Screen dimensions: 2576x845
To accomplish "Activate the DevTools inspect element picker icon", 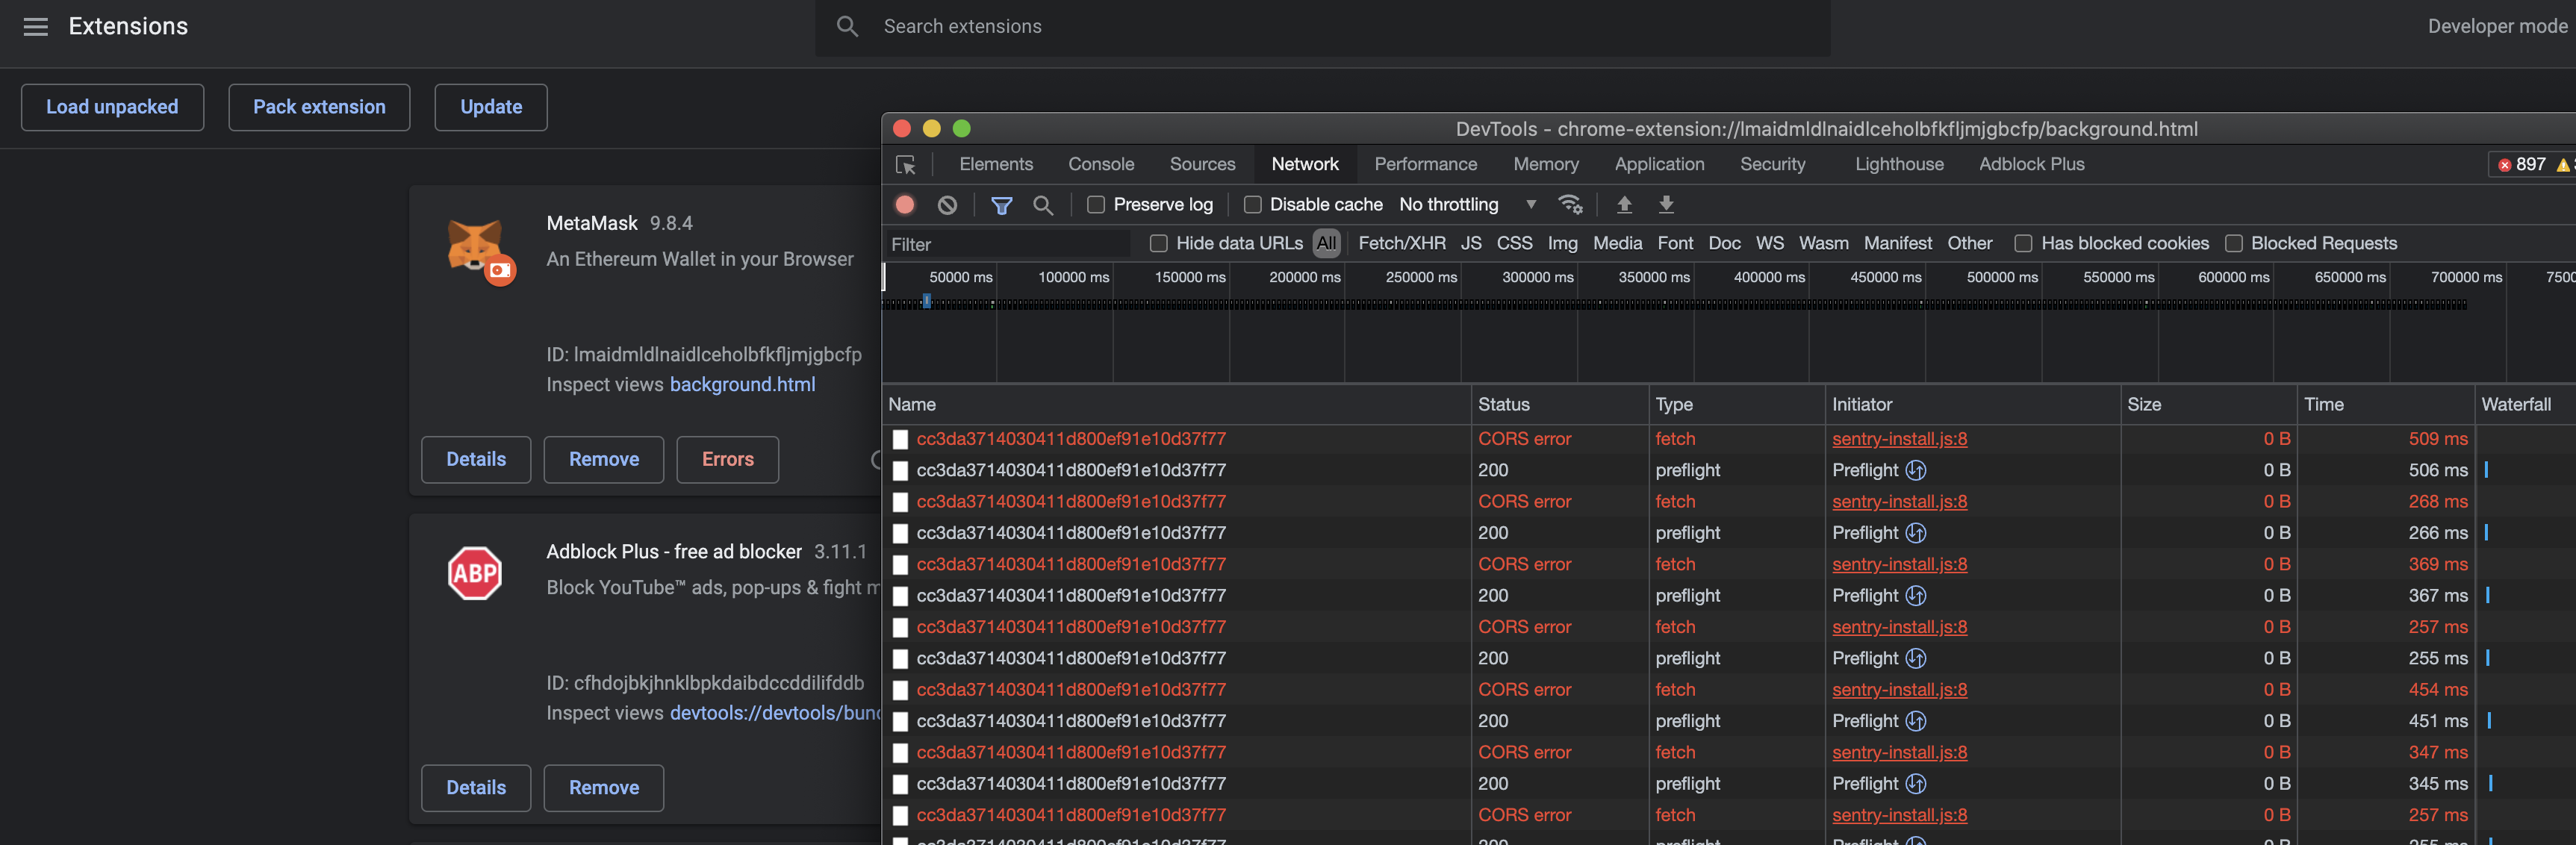I will point(906,165).
